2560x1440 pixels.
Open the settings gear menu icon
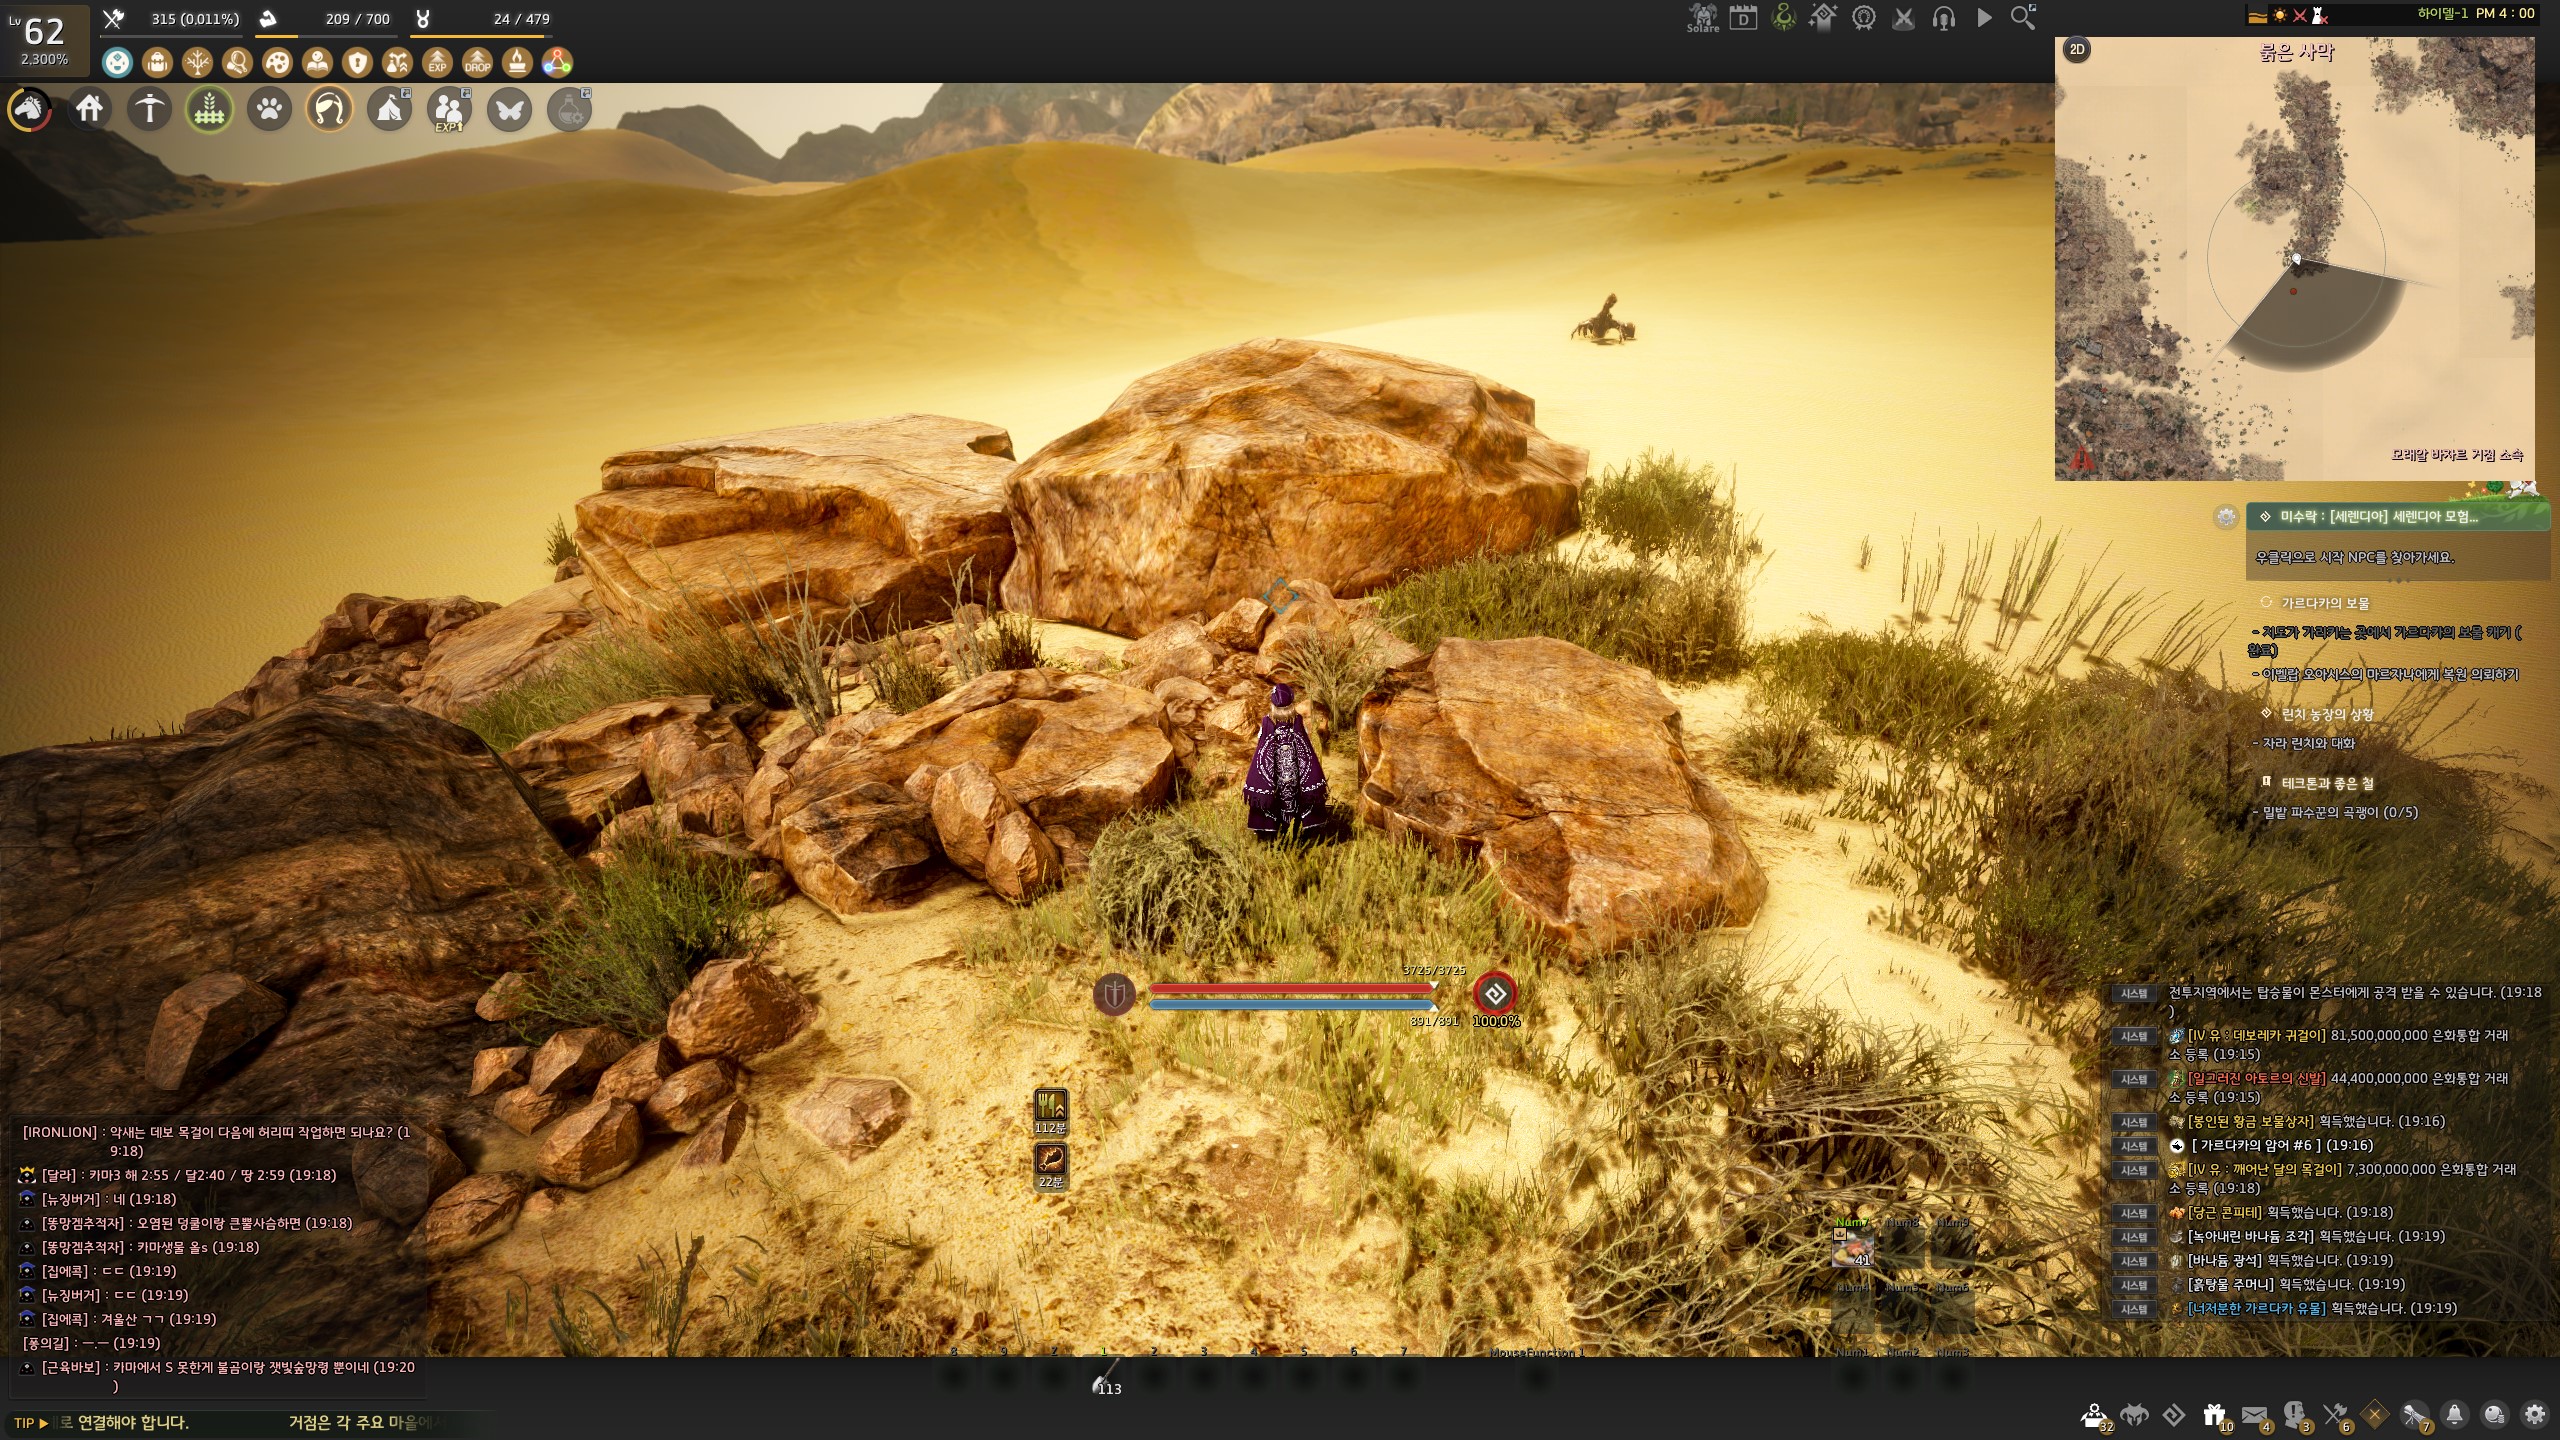(2534, 1415)
